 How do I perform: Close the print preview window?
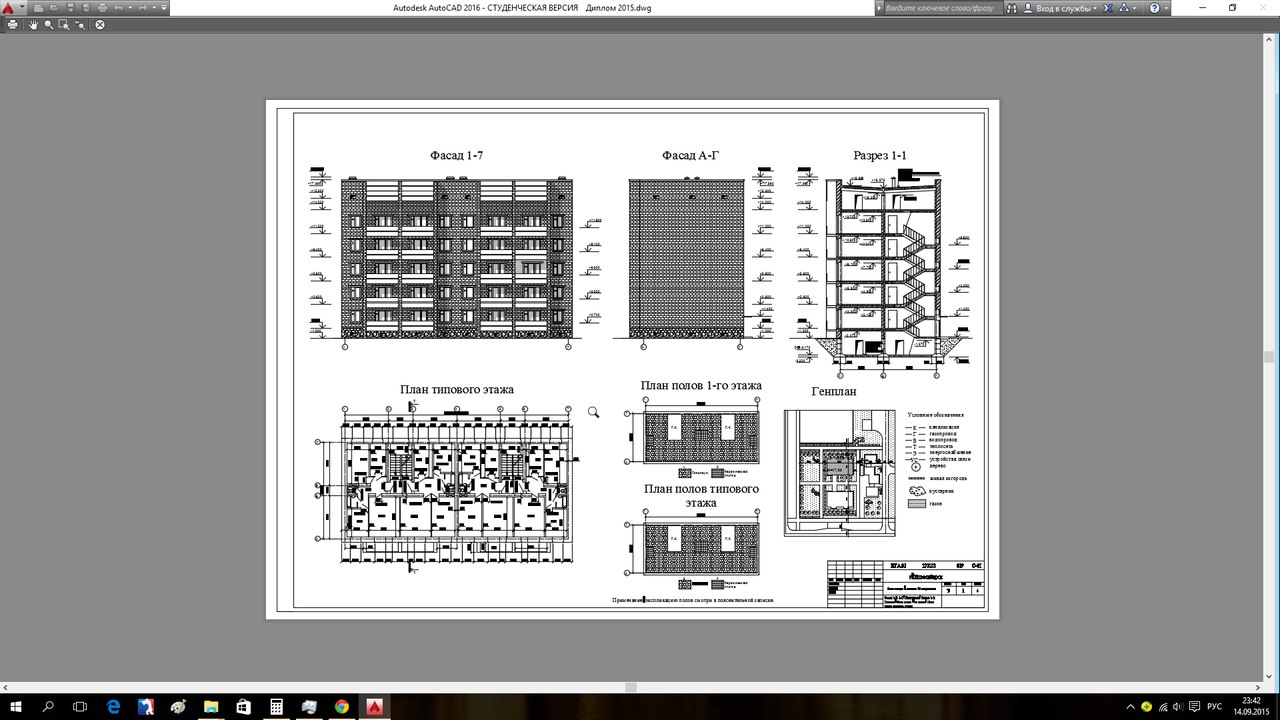pyautogui.click(x=100, y=24)
